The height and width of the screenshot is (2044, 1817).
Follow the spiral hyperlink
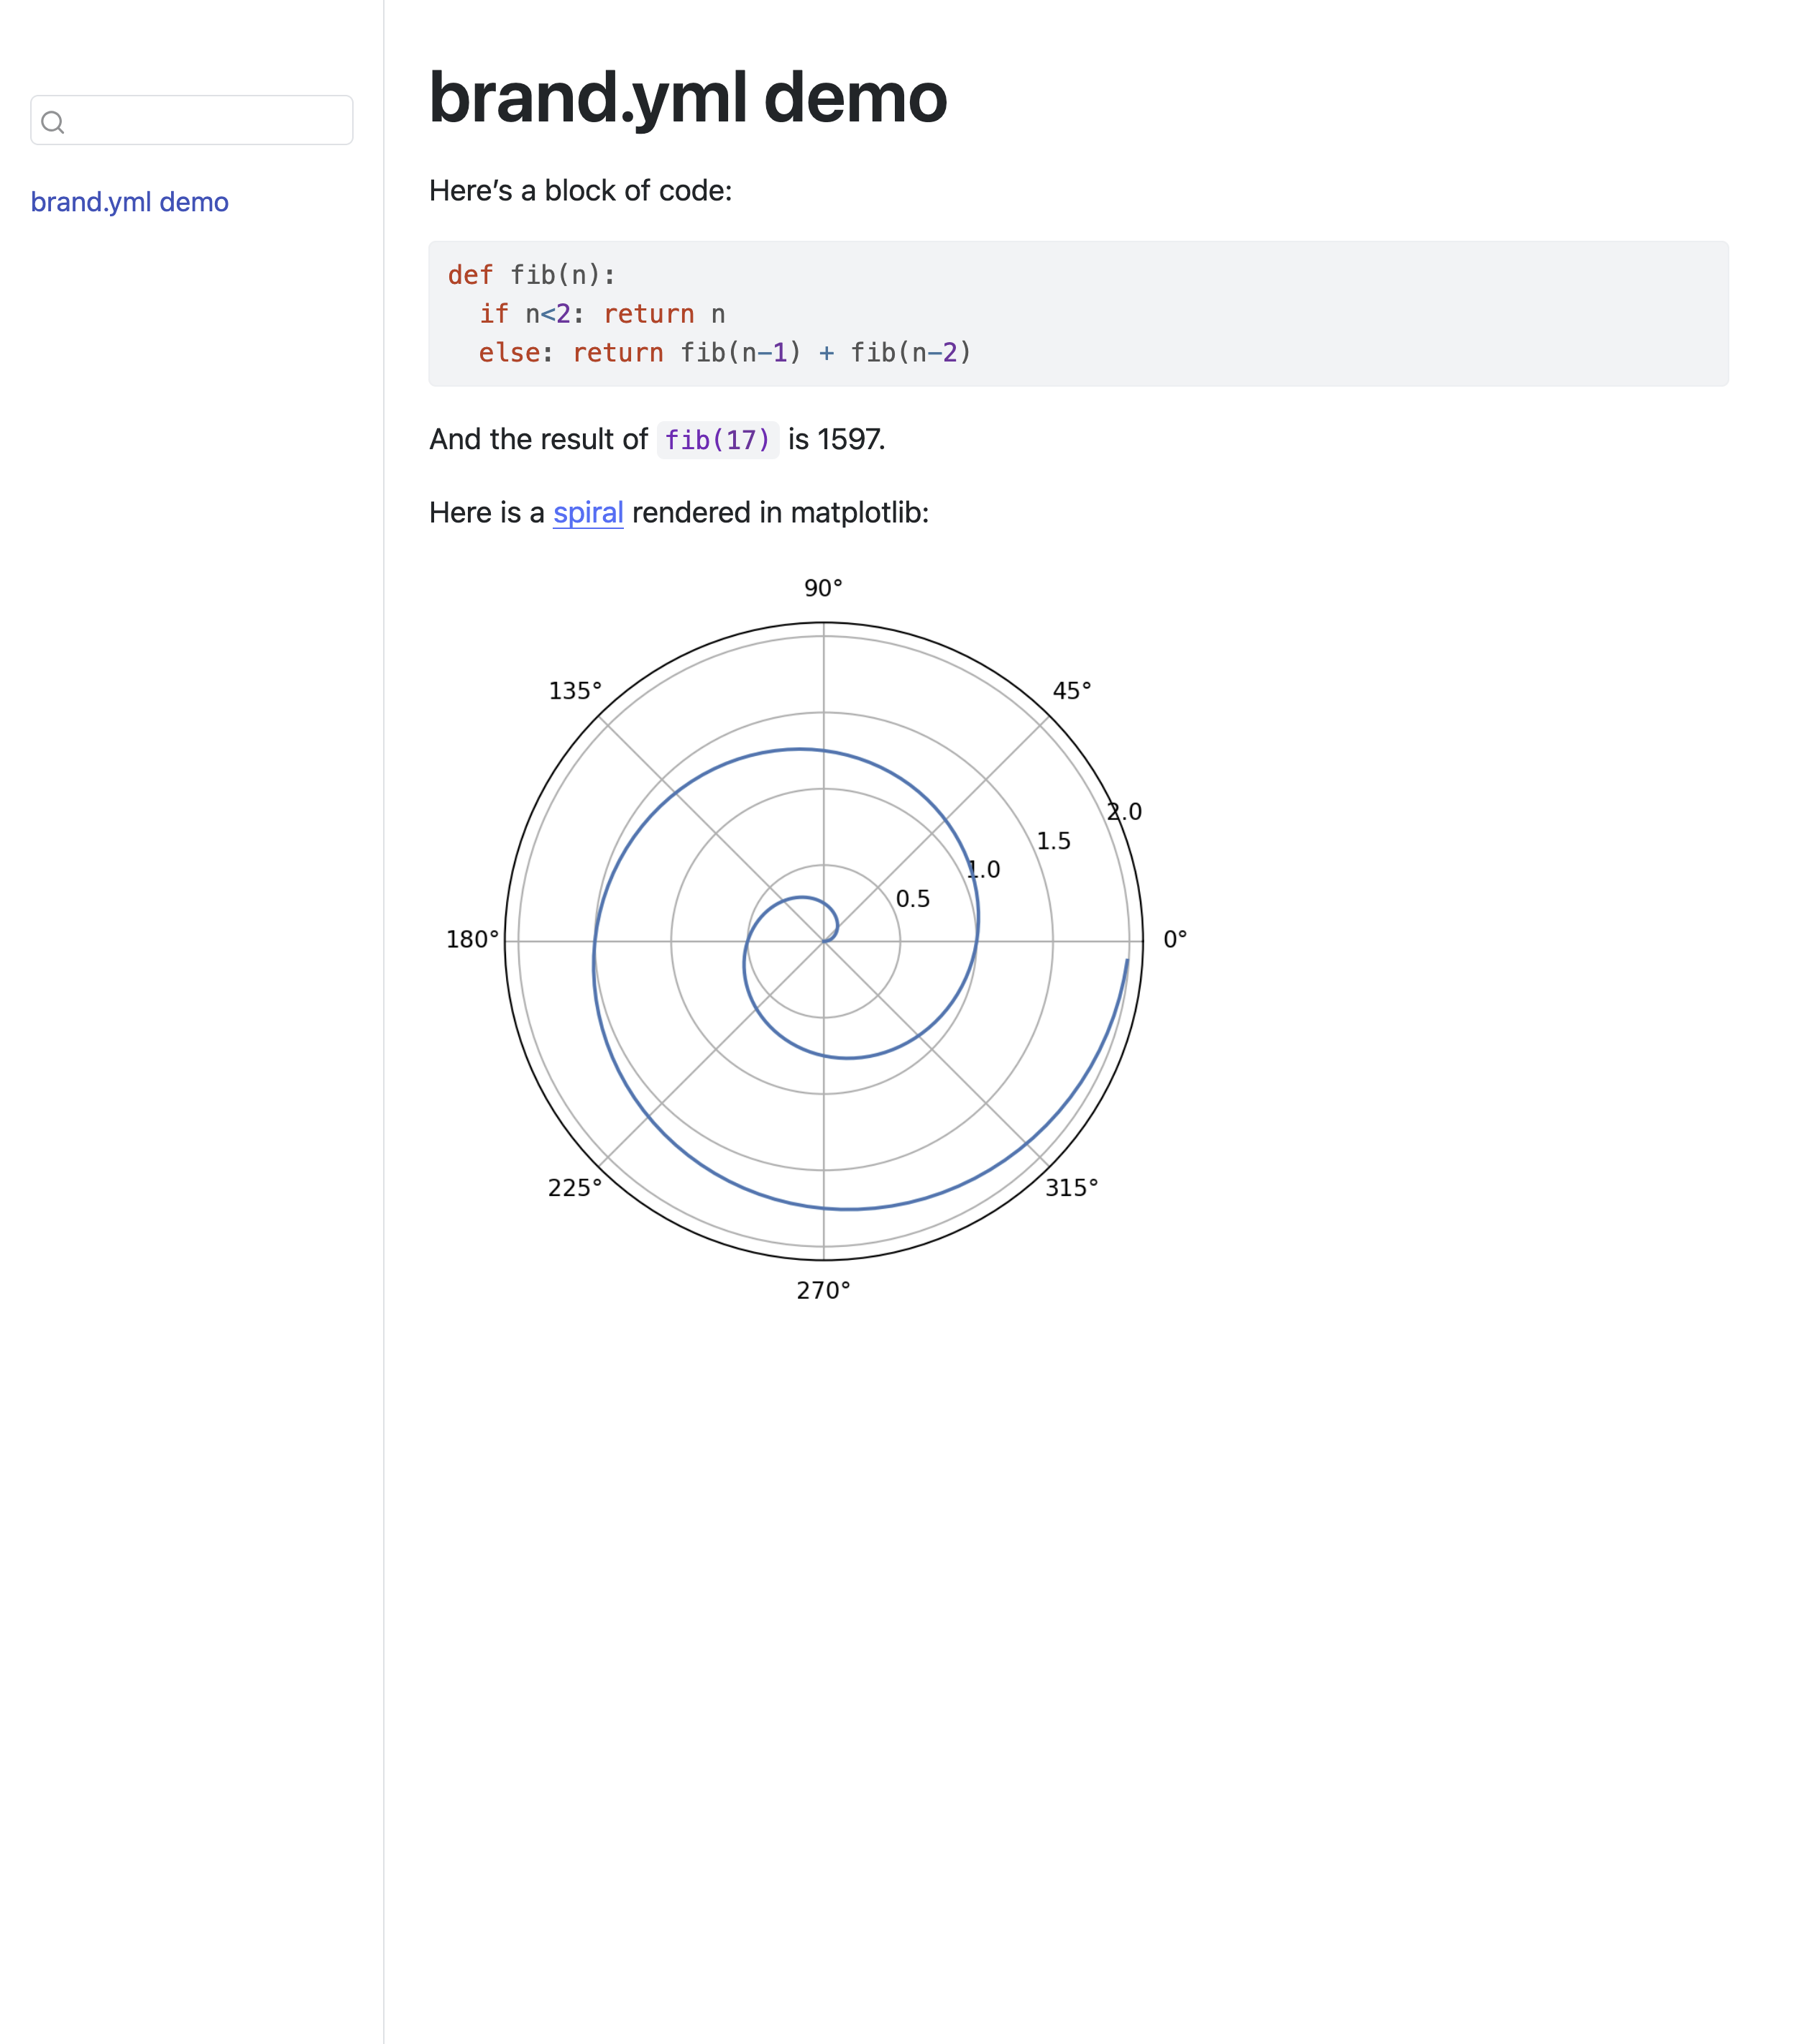[588, 513]
